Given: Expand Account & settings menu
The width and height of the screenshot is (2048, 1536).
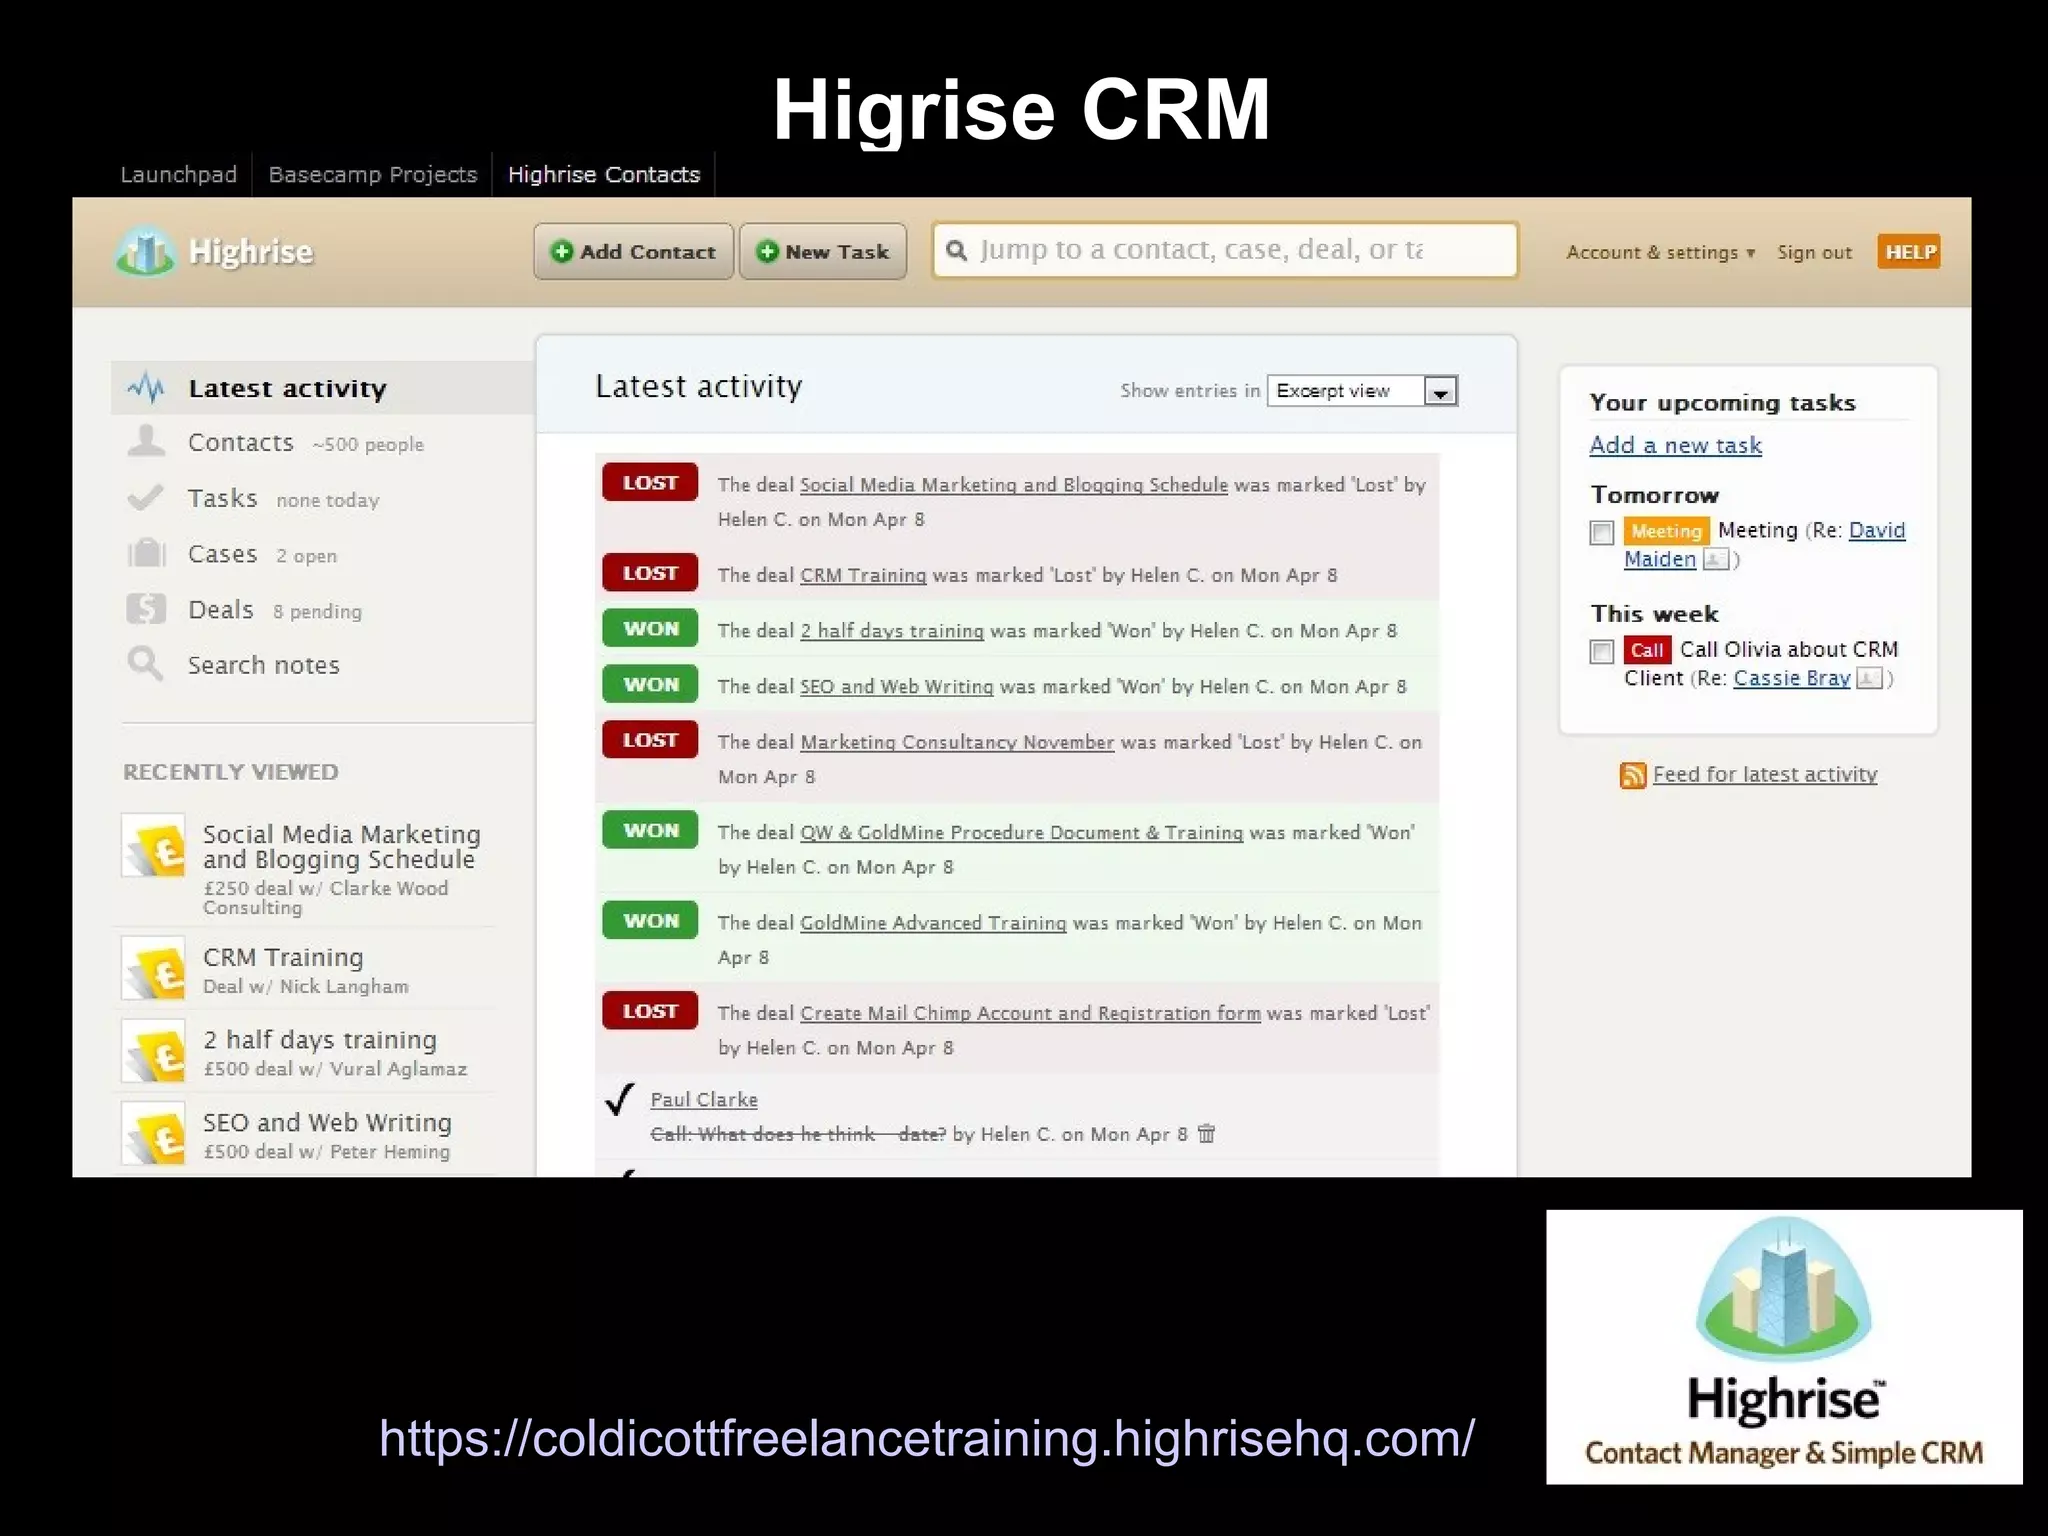Looking at the screenshot, I should tap(1661, 252).
